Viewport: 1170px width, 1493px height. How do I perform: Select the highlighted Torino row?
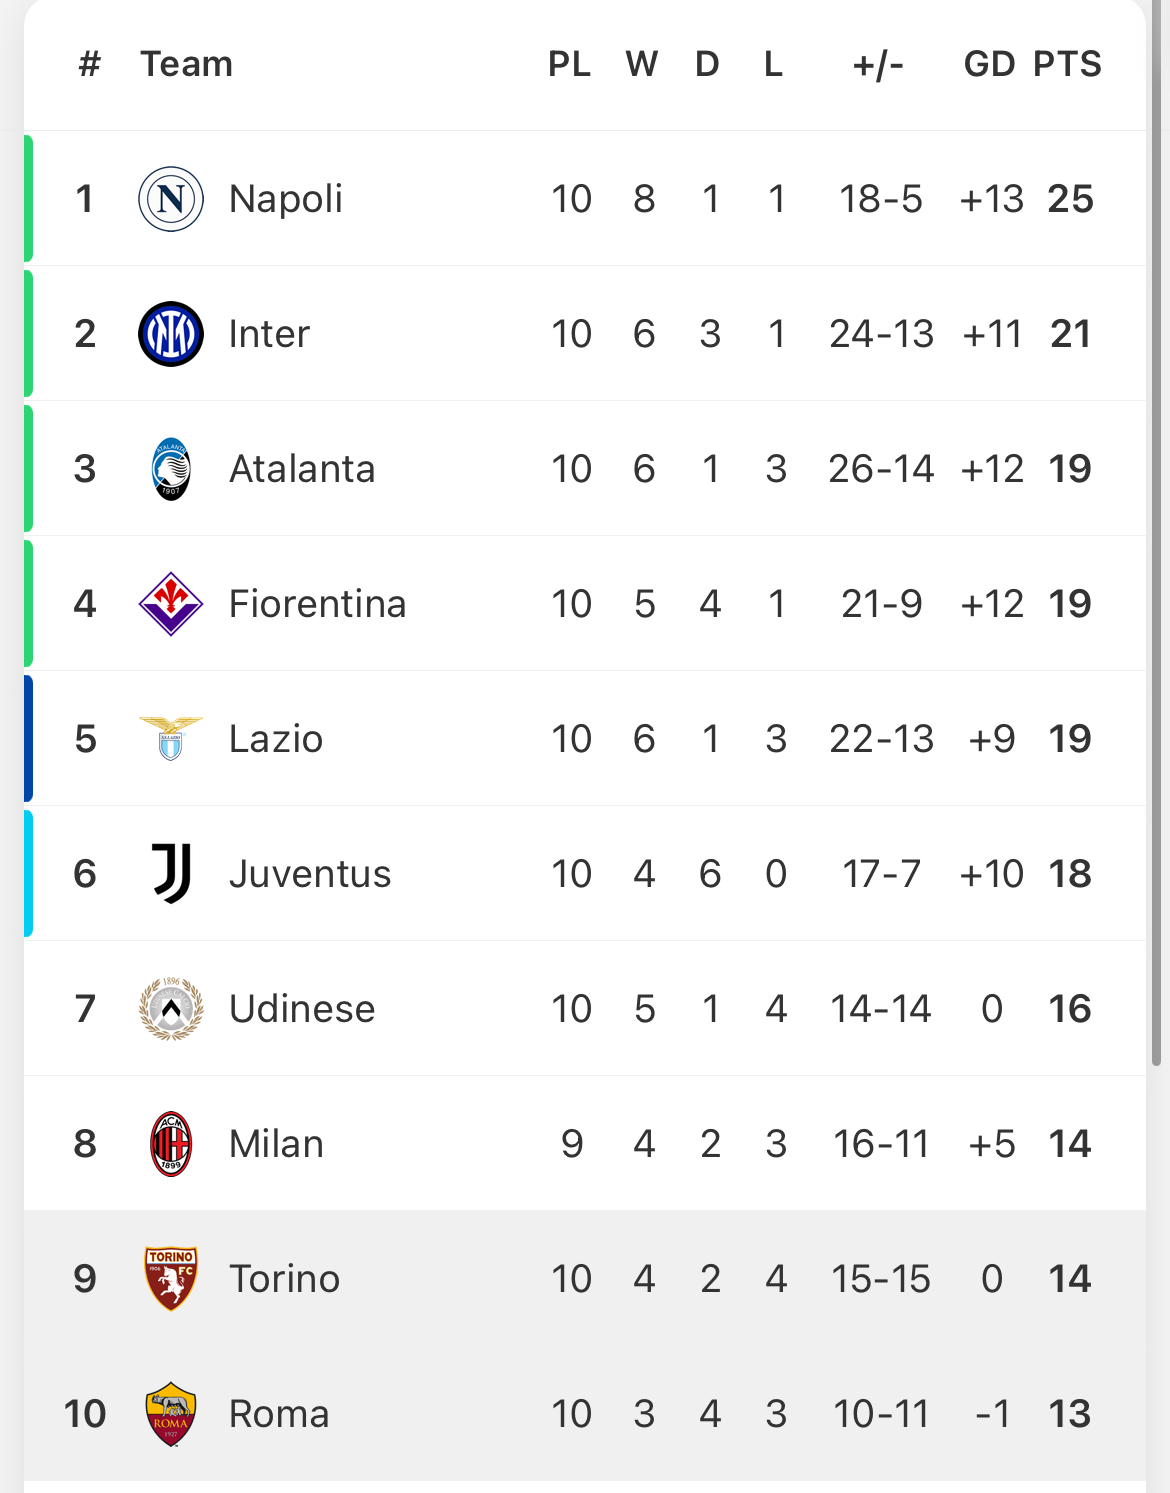[x=585, y=1279]
